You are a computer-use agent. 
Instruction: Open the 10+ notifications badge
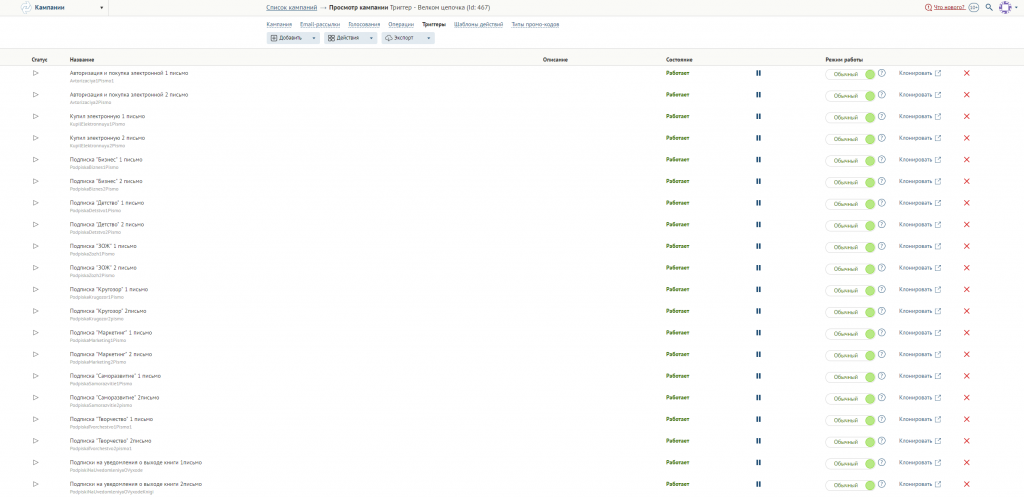(973, 7)
